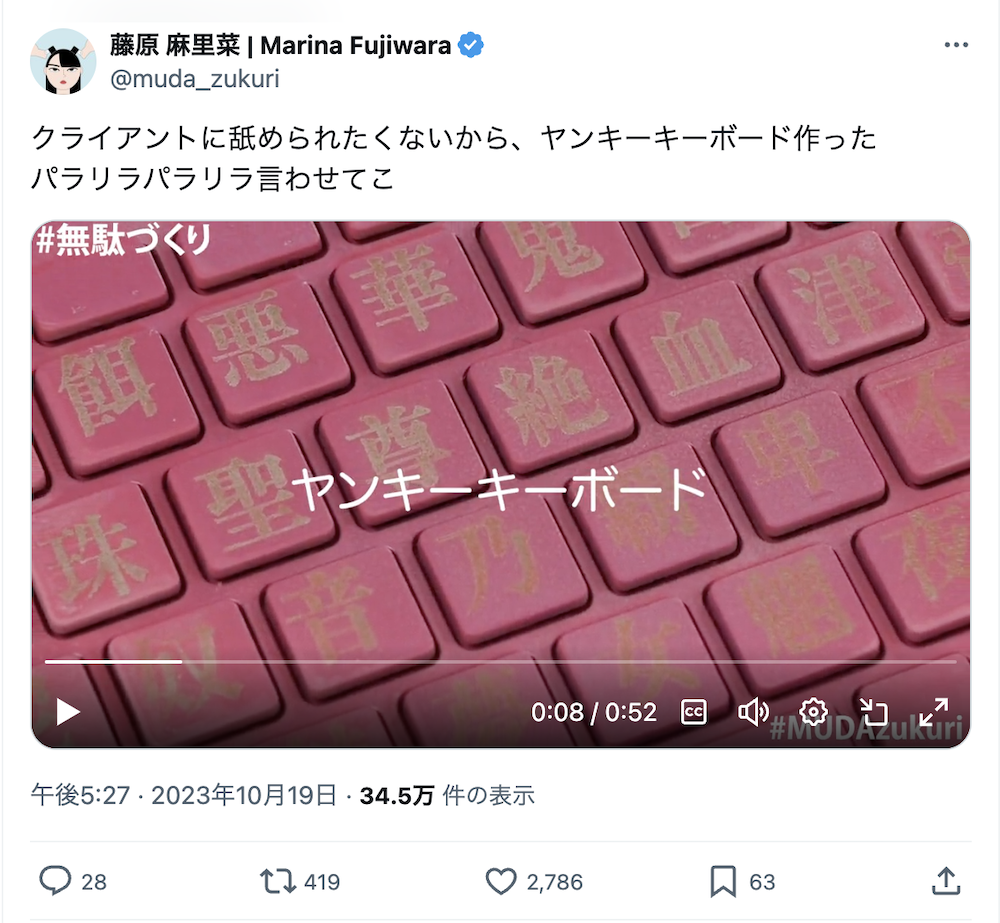Image resolution: width=1000 pixels, height=923 pixels.
Task: Click the 0:08 / 0:52 time display
Action: (593, 712)
